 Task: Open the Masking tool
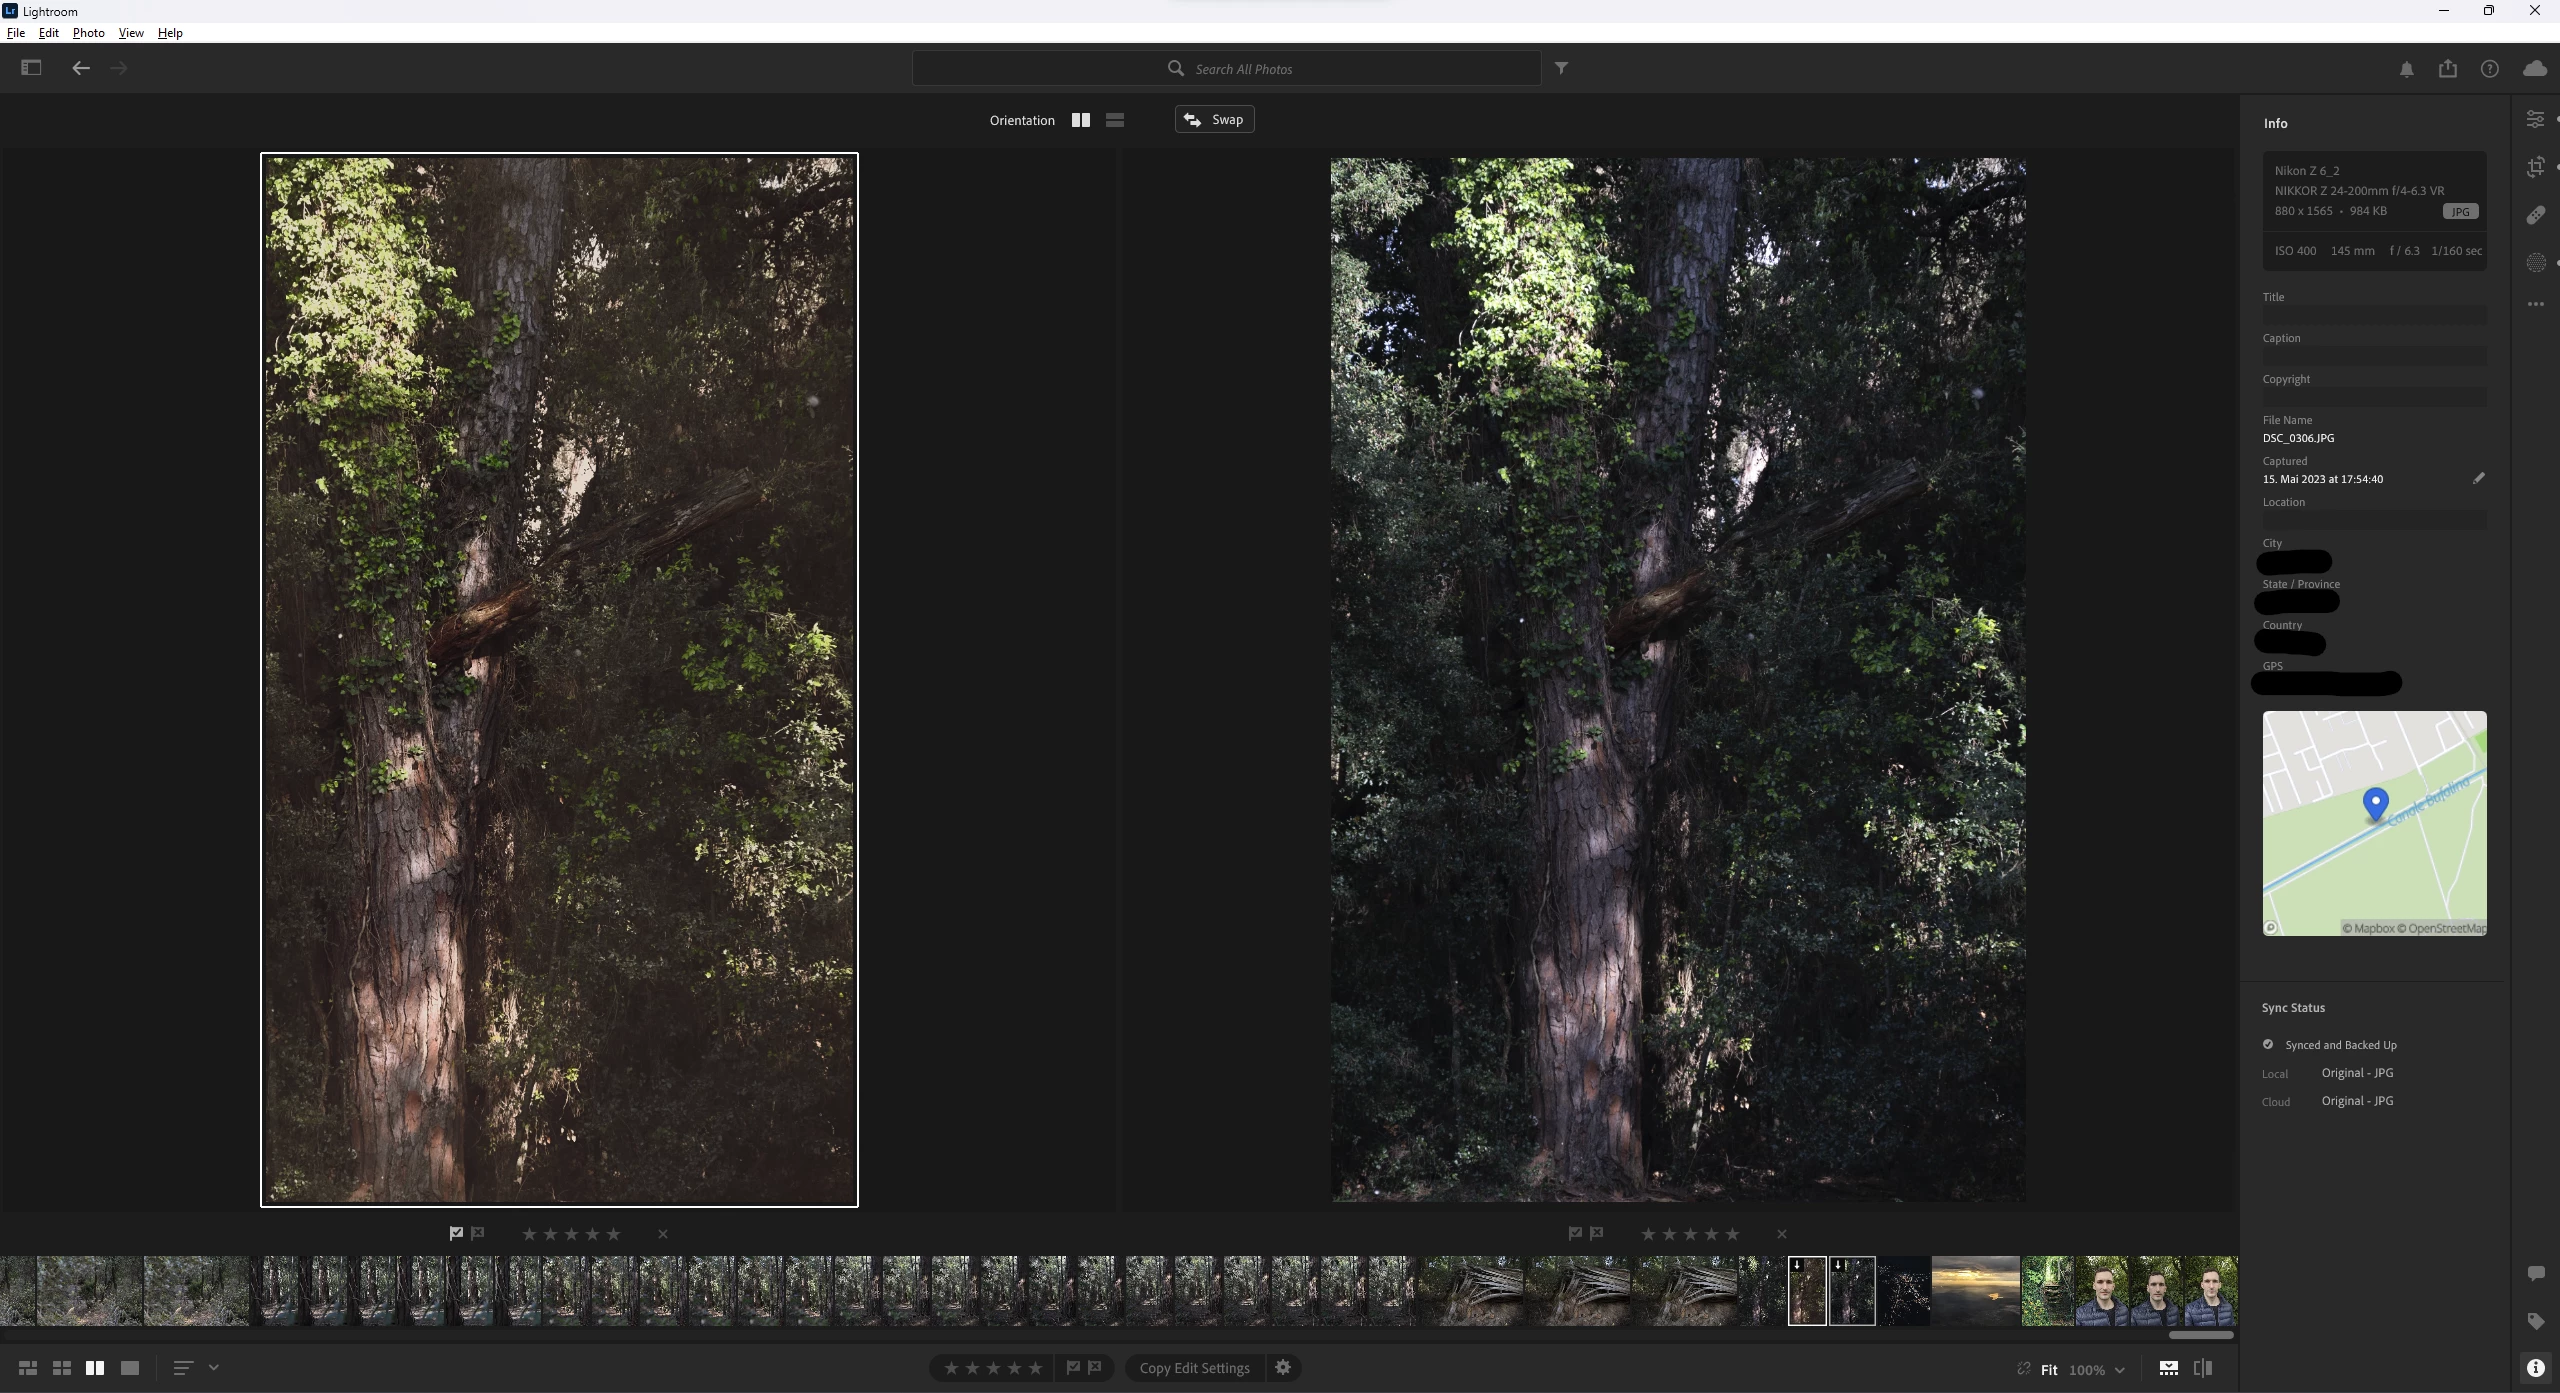click(x=2535, y=263)
